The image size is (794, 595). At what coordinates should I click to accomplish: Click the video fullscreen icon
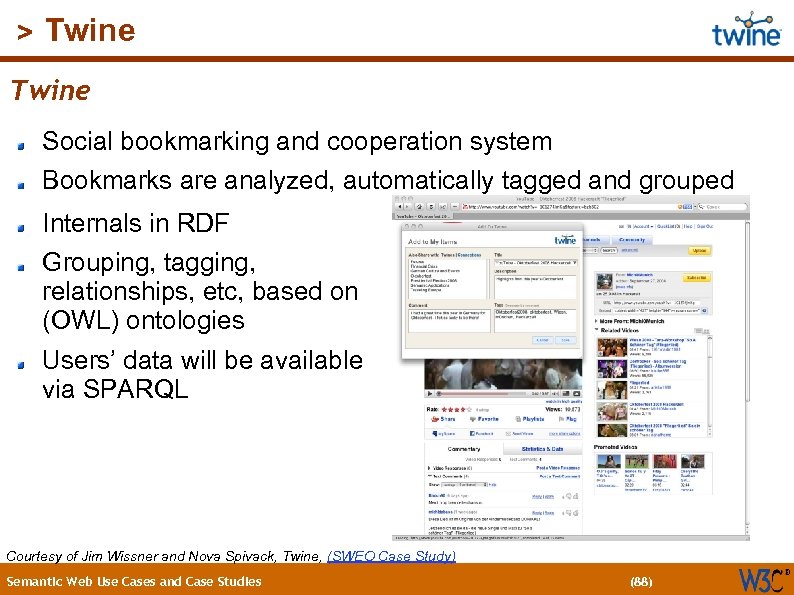[x=576, y=393]
